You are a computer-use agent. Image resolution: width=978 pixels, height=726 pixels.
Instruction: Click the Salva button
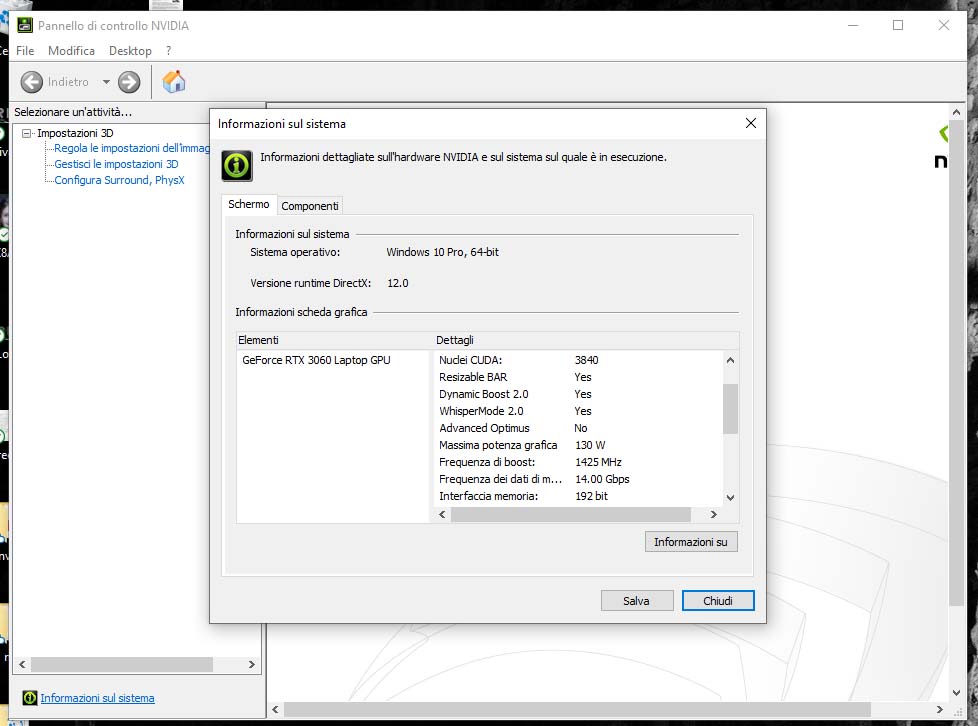click(636, 601)
